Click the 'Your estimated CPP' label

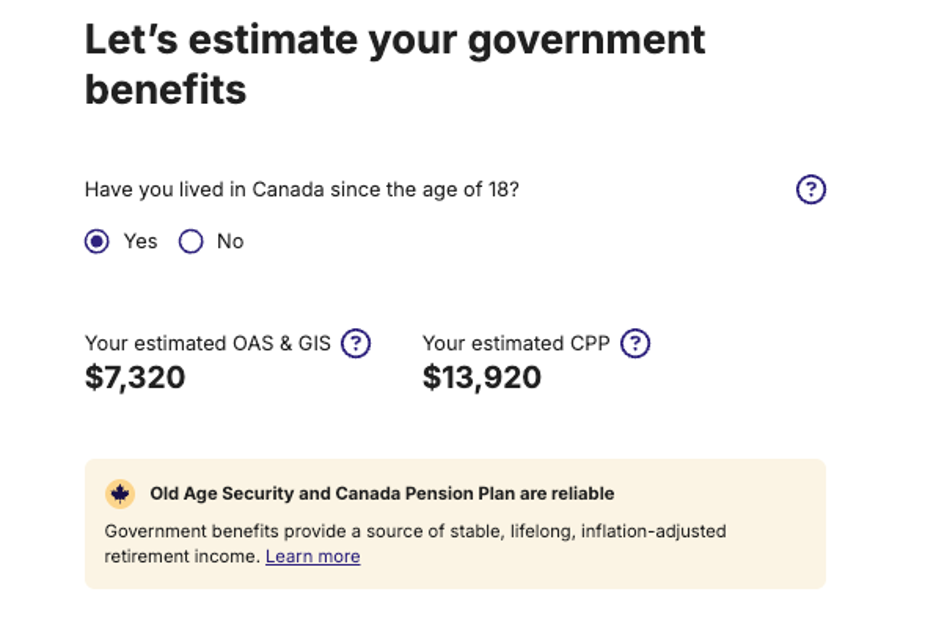tap(516, 343)
